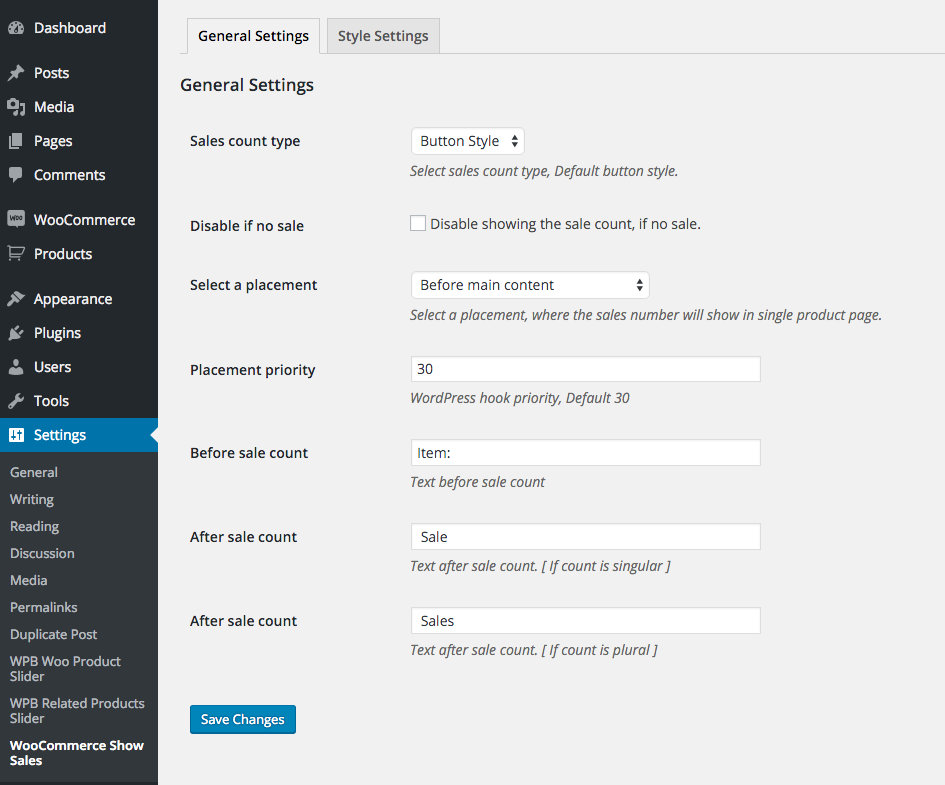This screenshot has width=945, height=785.
Task: Click the Dashboard gauge icon
Action: coord(16,28)
